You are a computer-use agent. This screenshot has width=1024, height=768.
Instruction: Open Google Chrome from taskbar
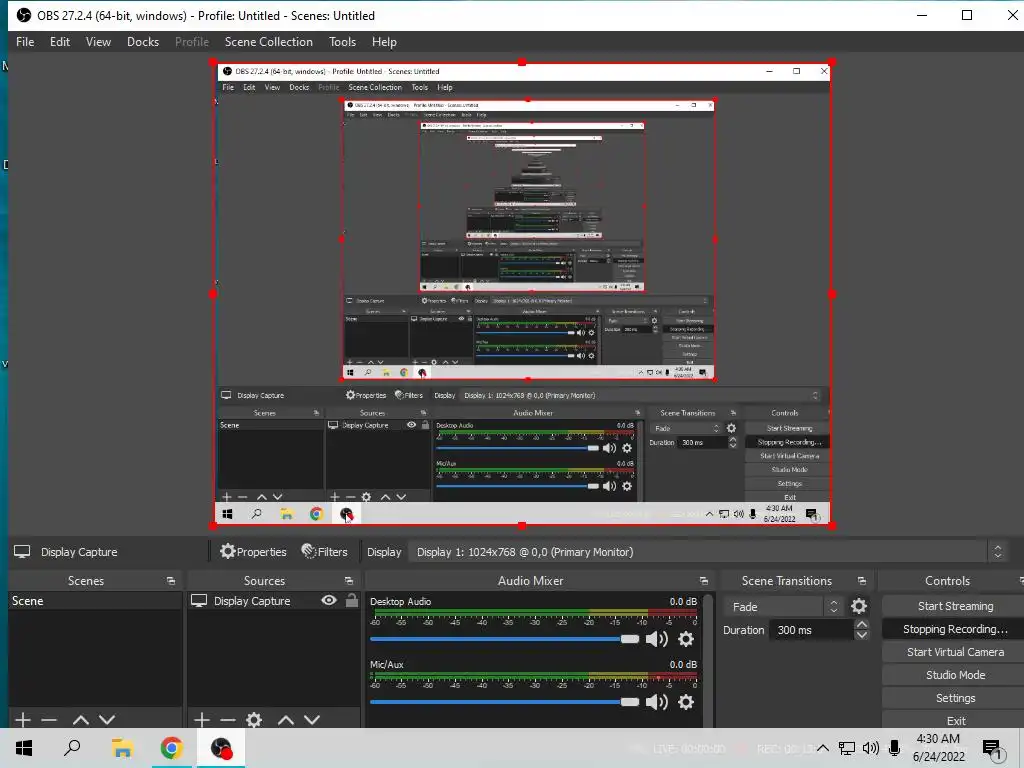tap(171, 748)
